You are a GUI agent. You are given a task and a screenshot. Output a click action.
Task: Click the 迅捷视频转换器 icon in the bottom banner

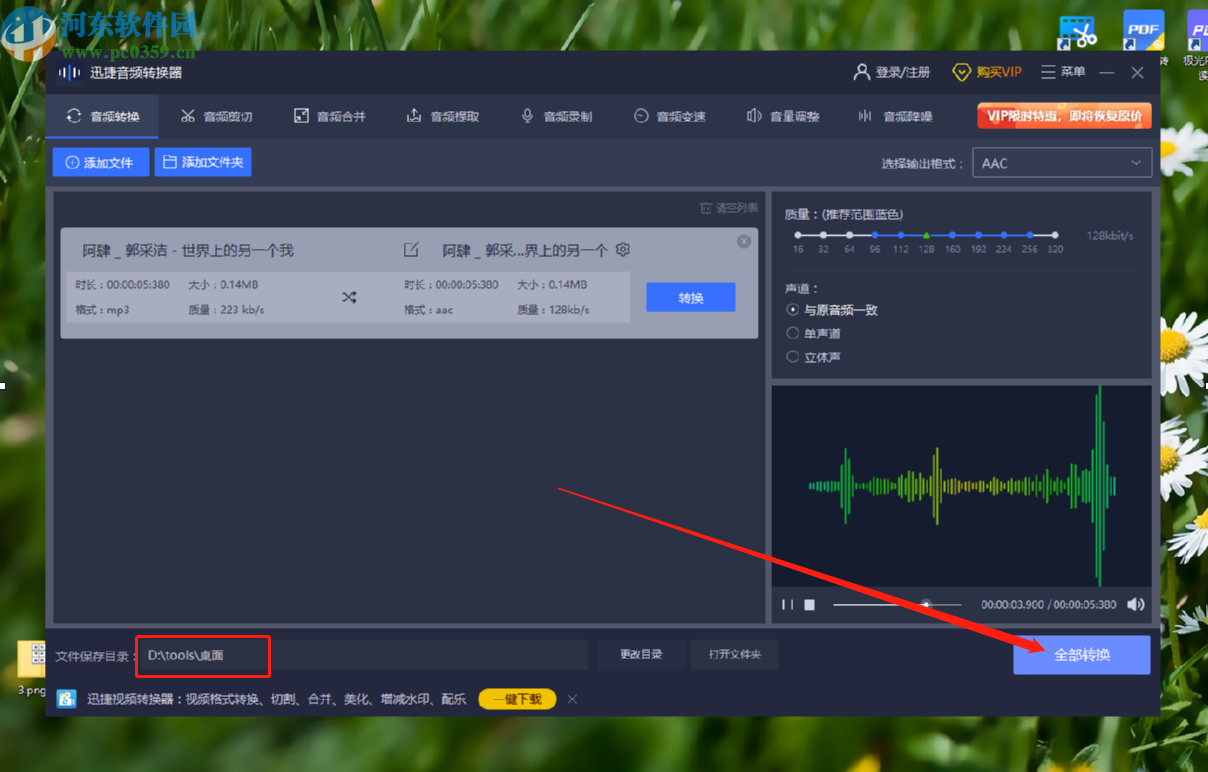65,699
